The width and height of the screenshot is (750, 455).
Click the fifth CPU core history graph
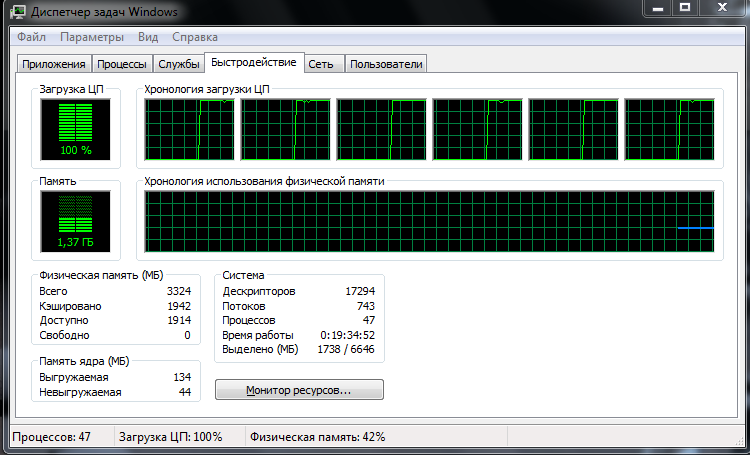pyautogui.click(x=574, y=130)
